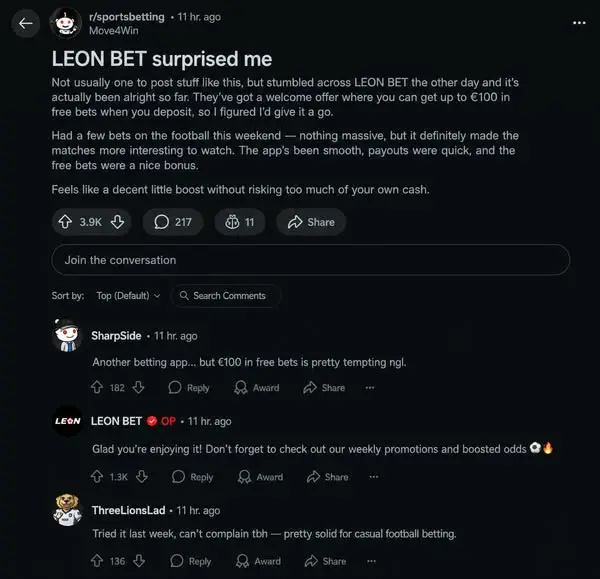Give an Award to LEON BET's comment
Image resolution: width=600 pixels, height=579 pixels.
[x=260, y=477]
